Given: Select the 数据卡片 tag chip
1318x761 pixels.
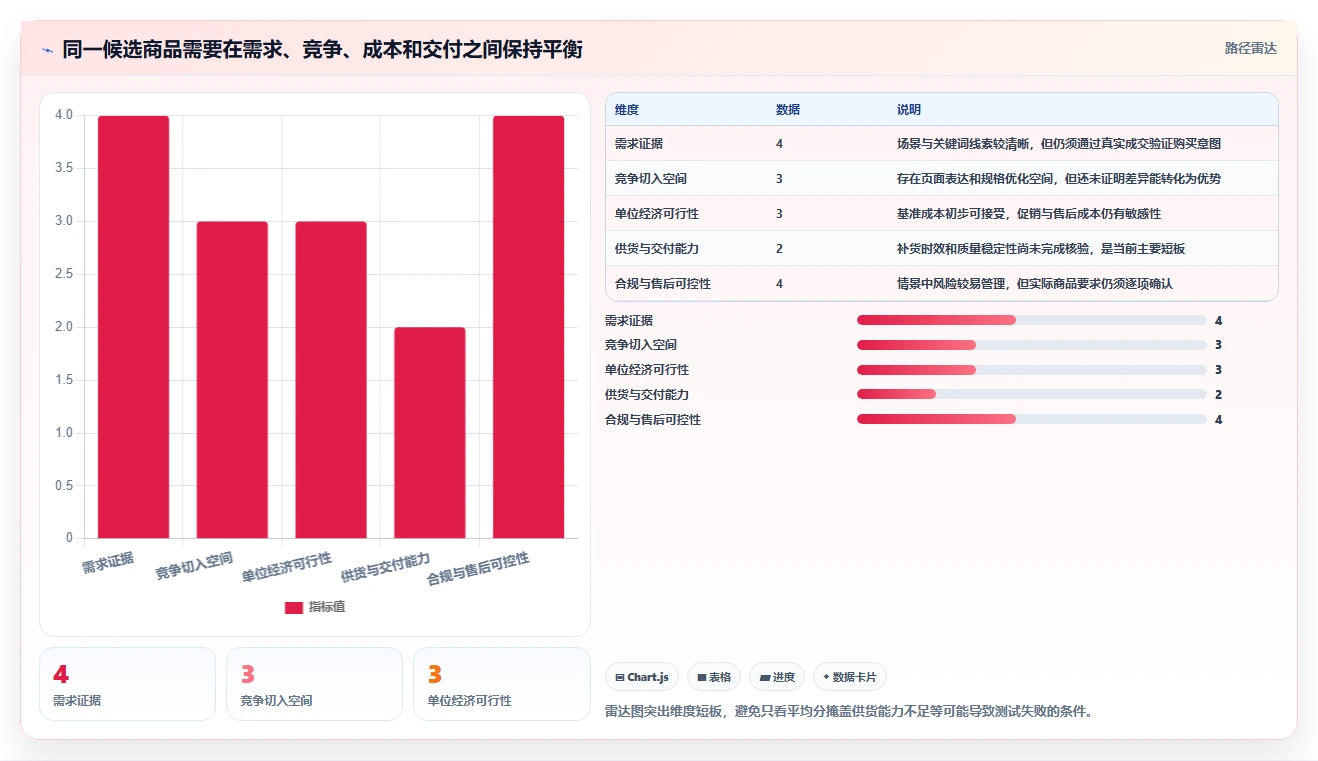Looking at the screenshot, I should pos(850,677).
